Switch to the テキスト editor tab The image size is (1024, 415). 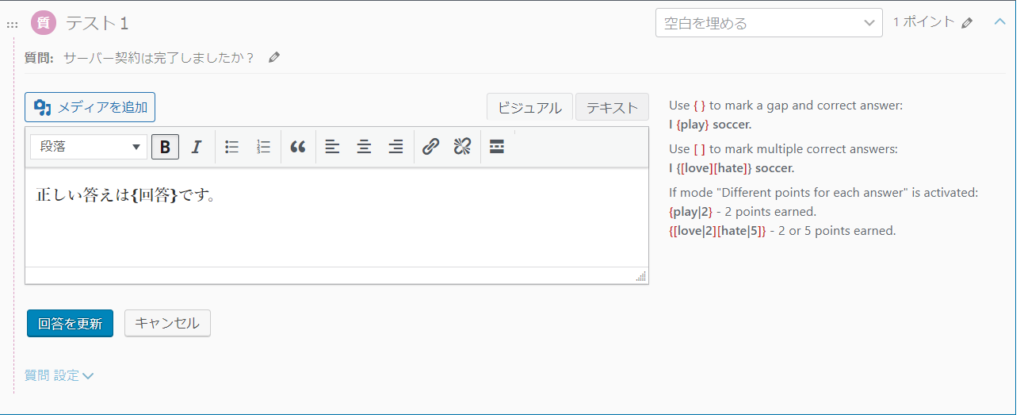(x=612, y=107)
